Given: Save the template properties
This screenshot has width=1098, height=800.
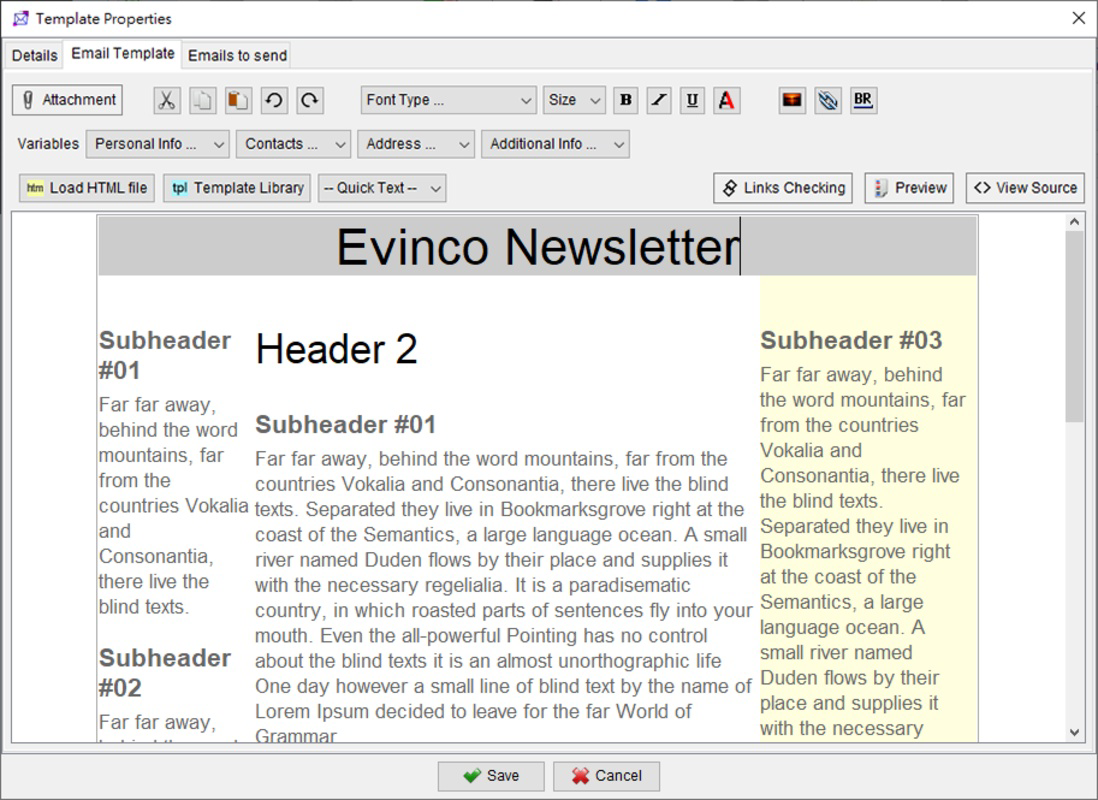Looking at the screenshot, I should click(491, 776).
